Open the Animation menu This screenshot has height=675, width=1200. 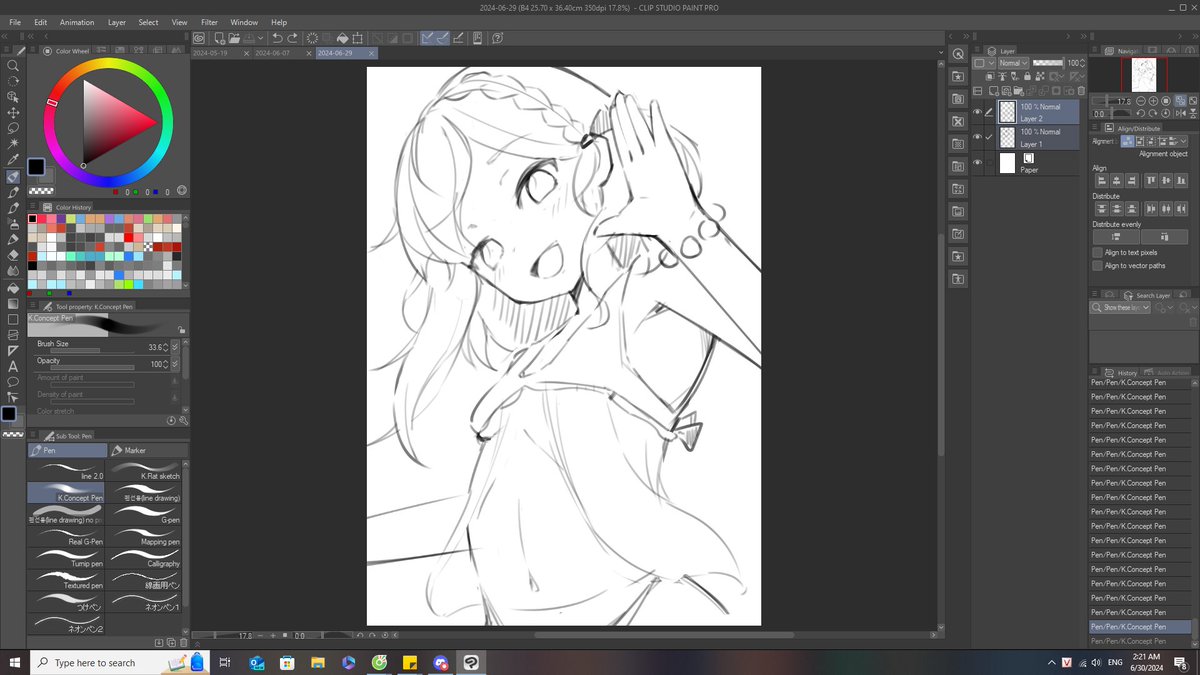pyautogui.click(x=77, y=22)
